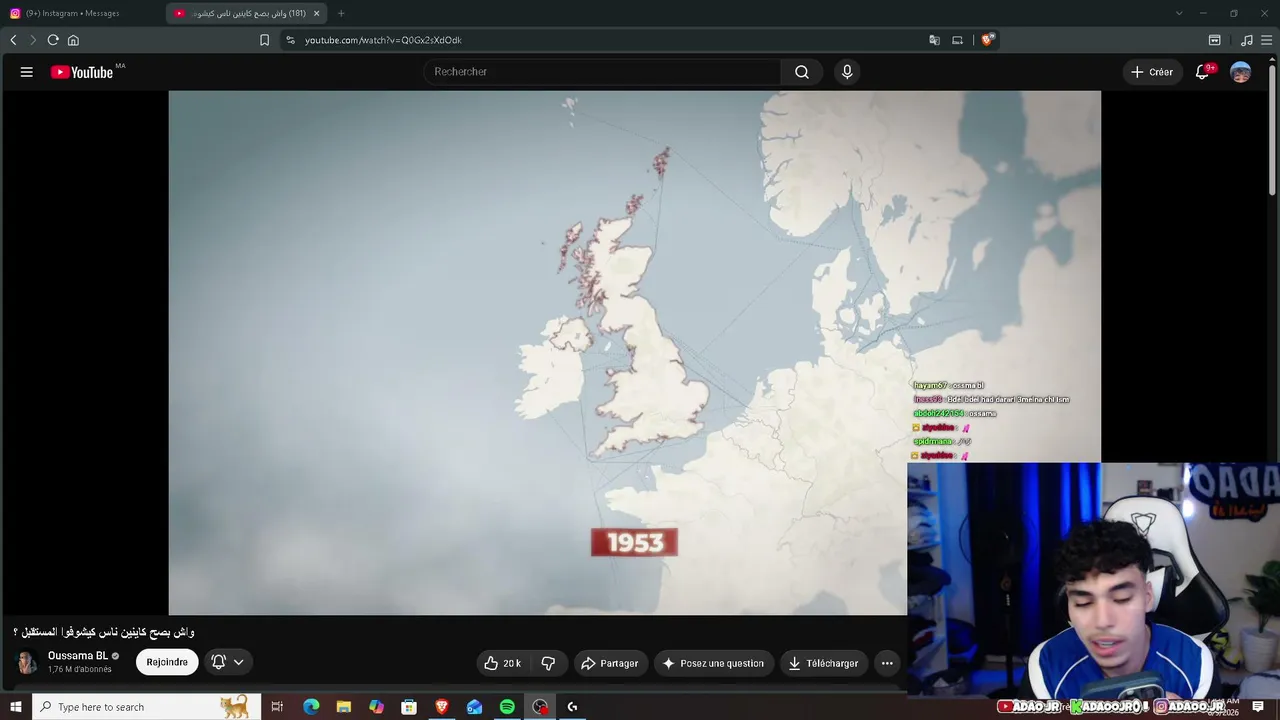Open the tab search chevron in title bar
The width and height of the screenshot is (1280, 720).
(1179, 13)
